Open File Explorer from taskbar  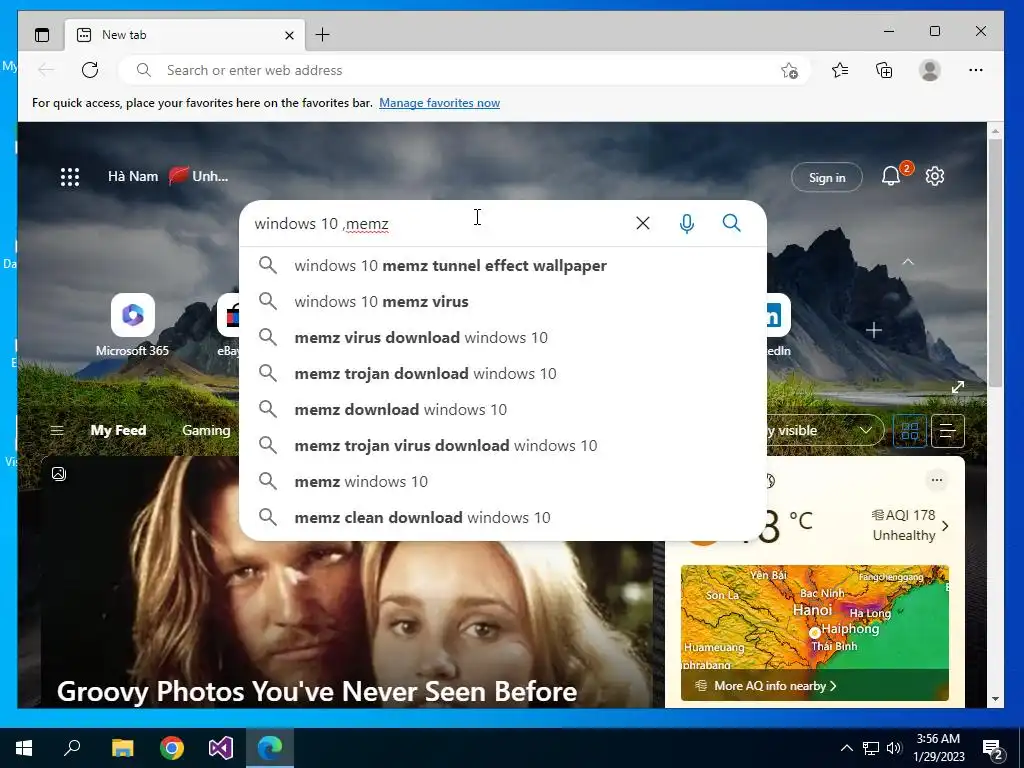tap(122, 748)
